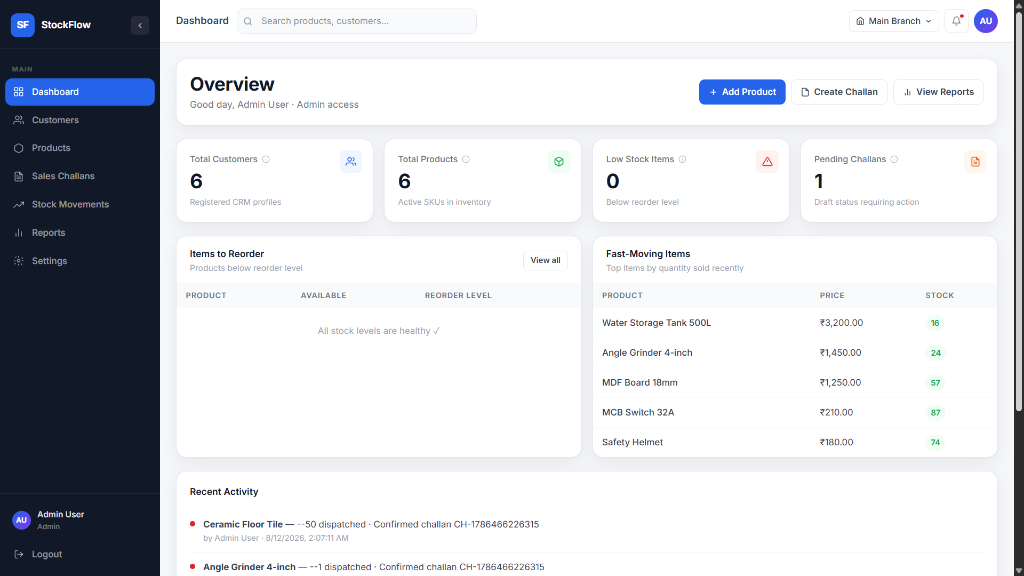Open notifications bell
Screen dimensions: 1024x576
click(x=956, y=21)
